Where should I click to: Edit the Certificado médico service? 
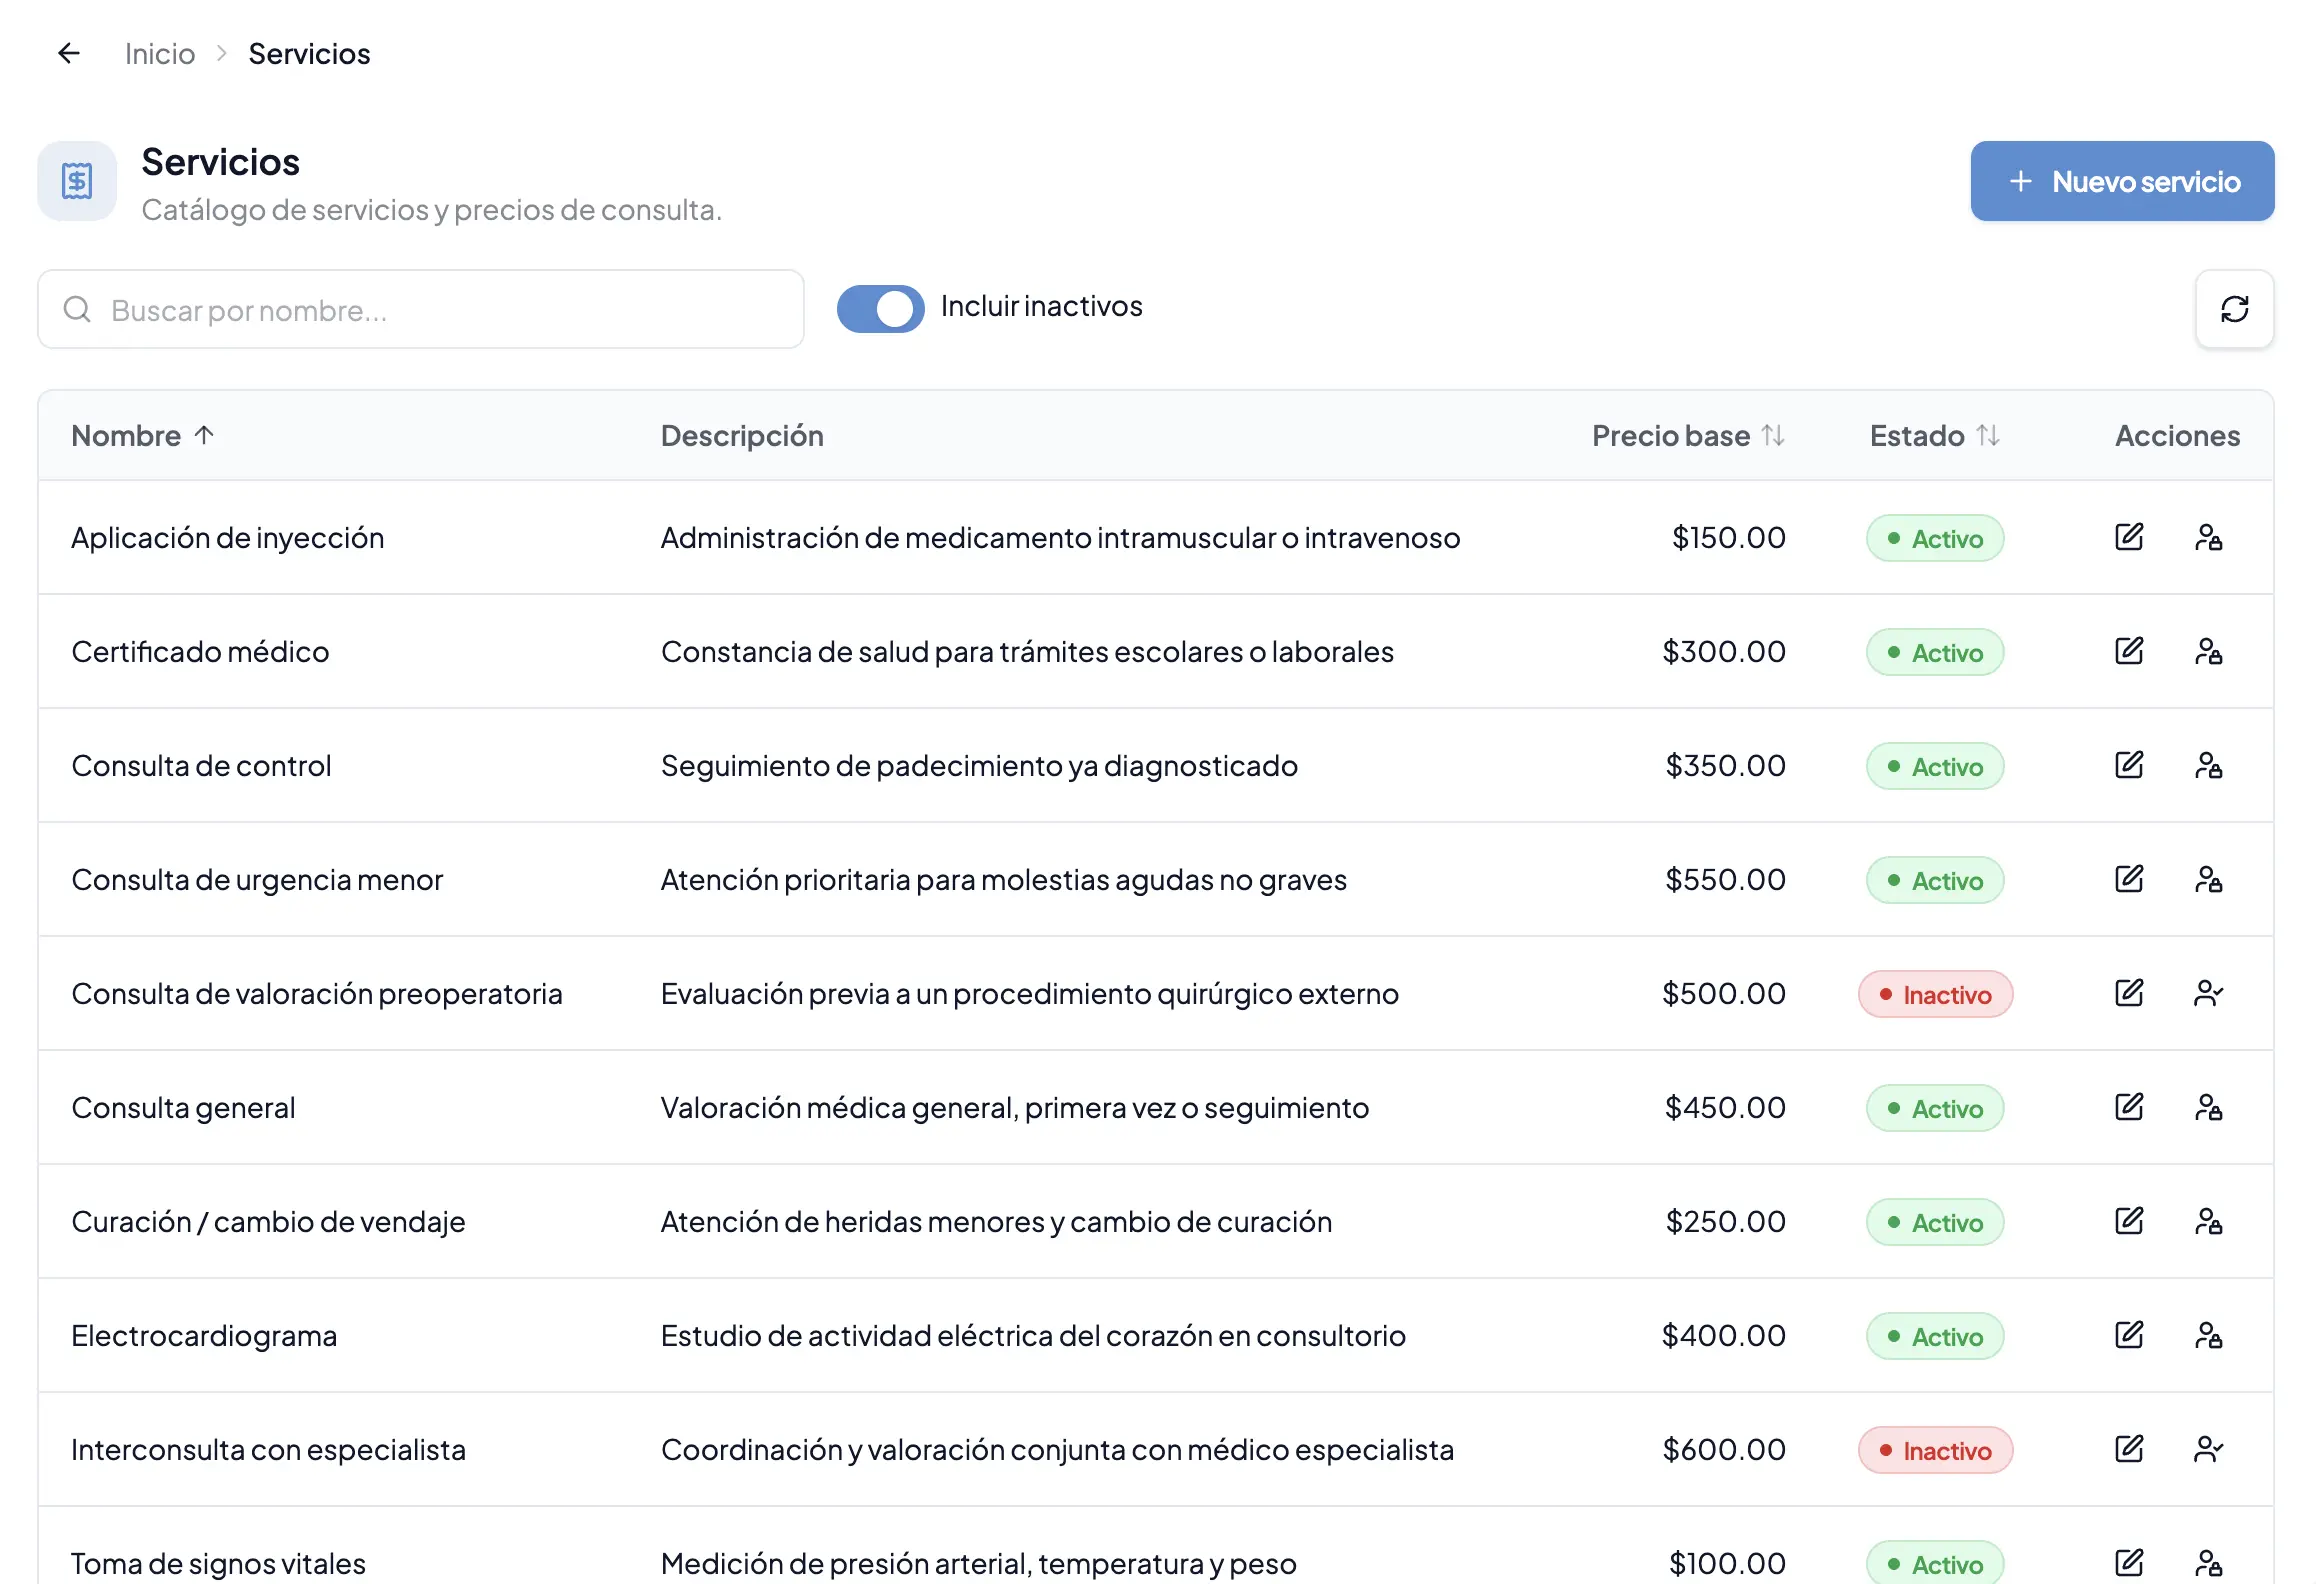tap(2129, 651)
